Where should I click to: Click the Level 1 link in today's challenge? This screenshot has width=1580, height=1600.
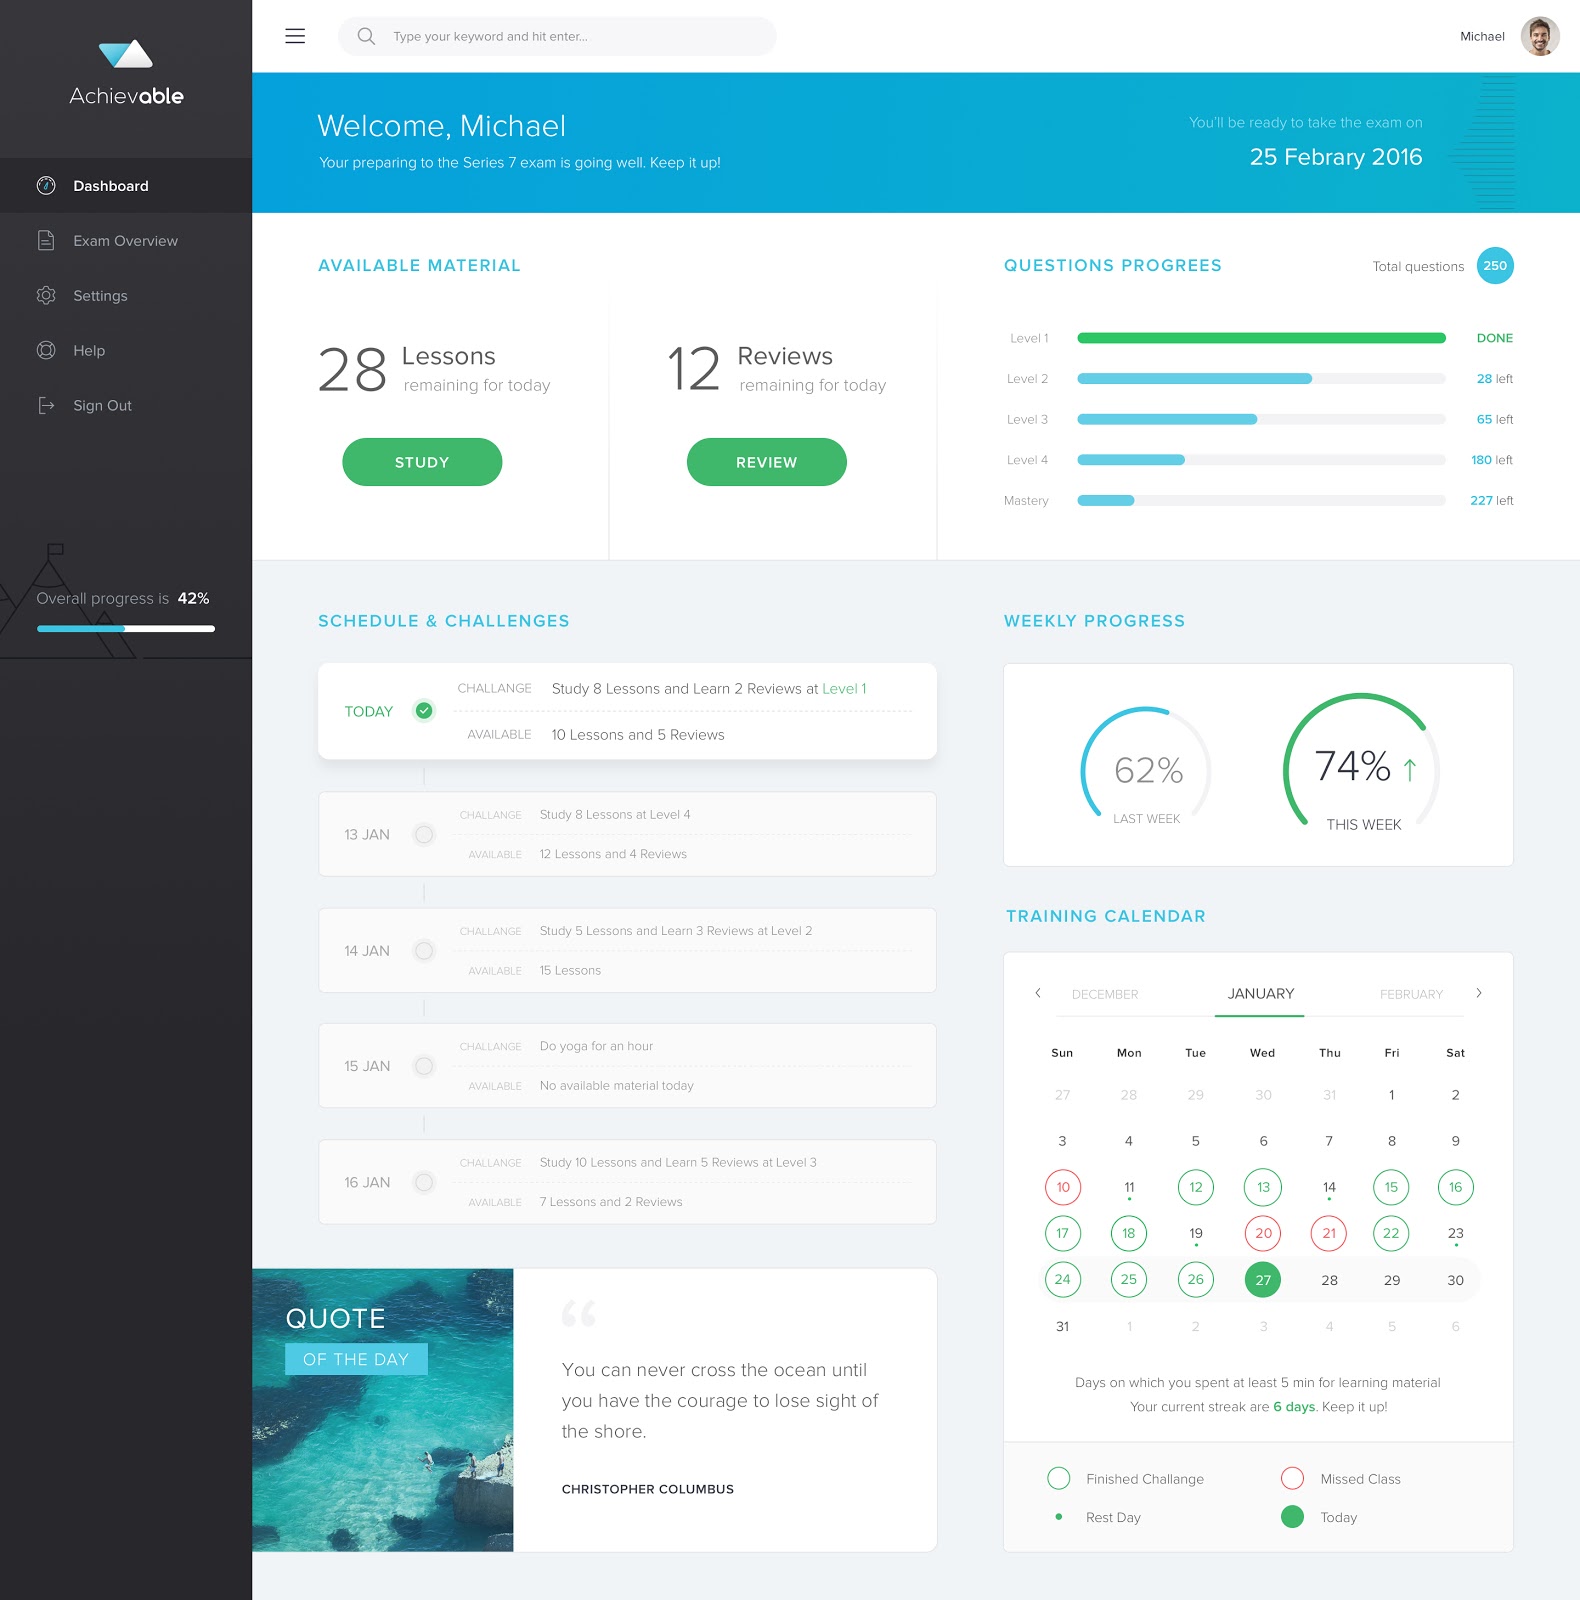click(844, 688)
